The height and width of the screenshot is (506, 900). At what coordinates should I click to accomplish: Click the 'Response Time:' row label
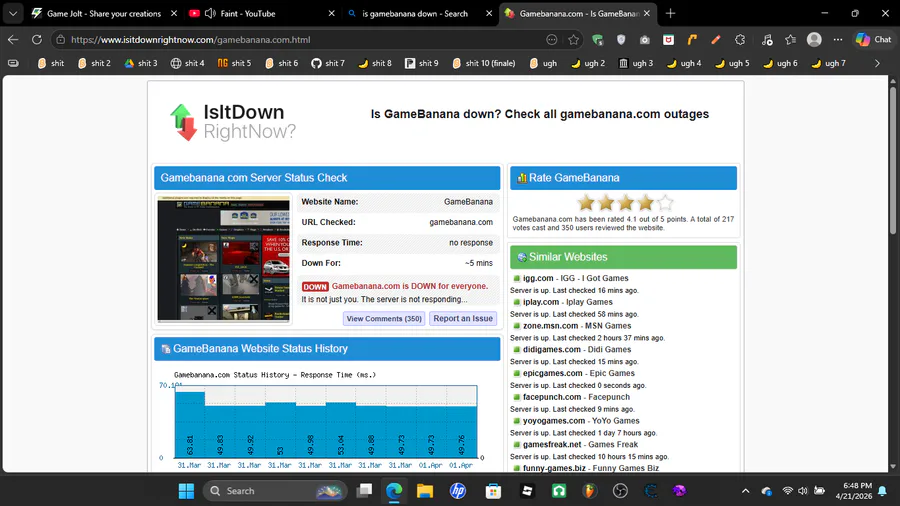click(x=332, y=243)
